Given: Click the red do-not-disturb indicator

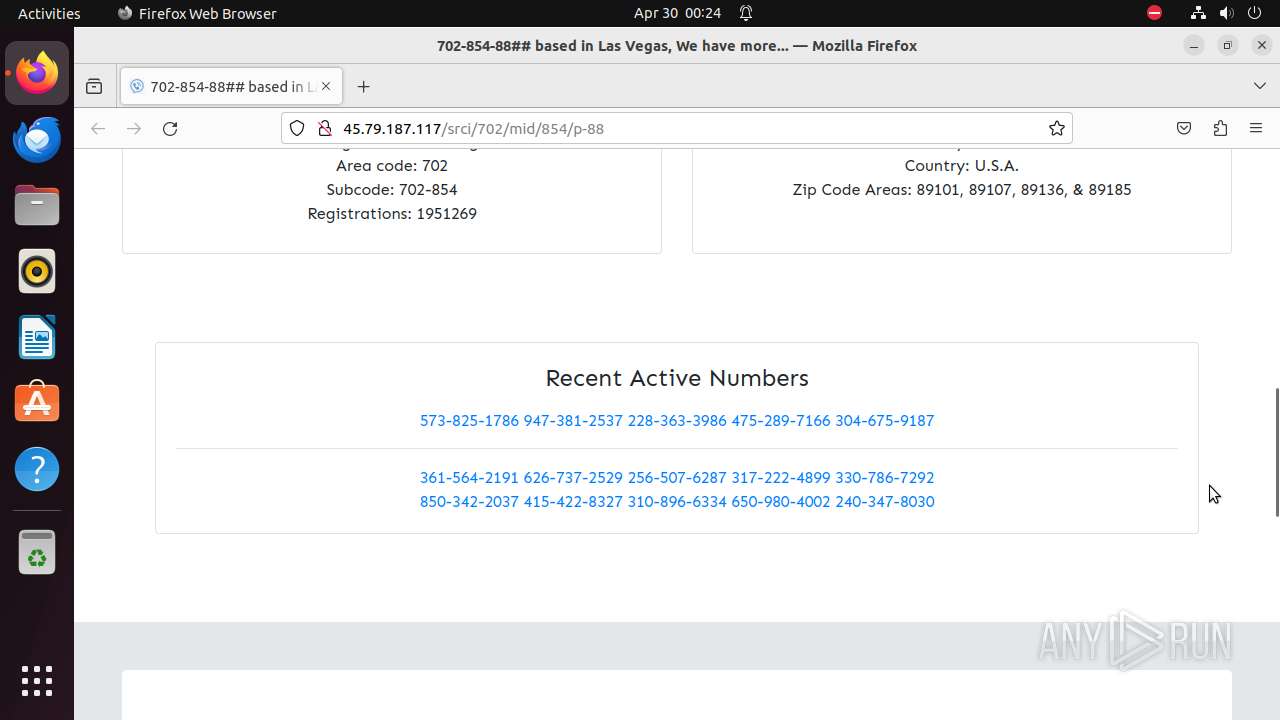Looking at the screenshot, I should coord(1154,13).
